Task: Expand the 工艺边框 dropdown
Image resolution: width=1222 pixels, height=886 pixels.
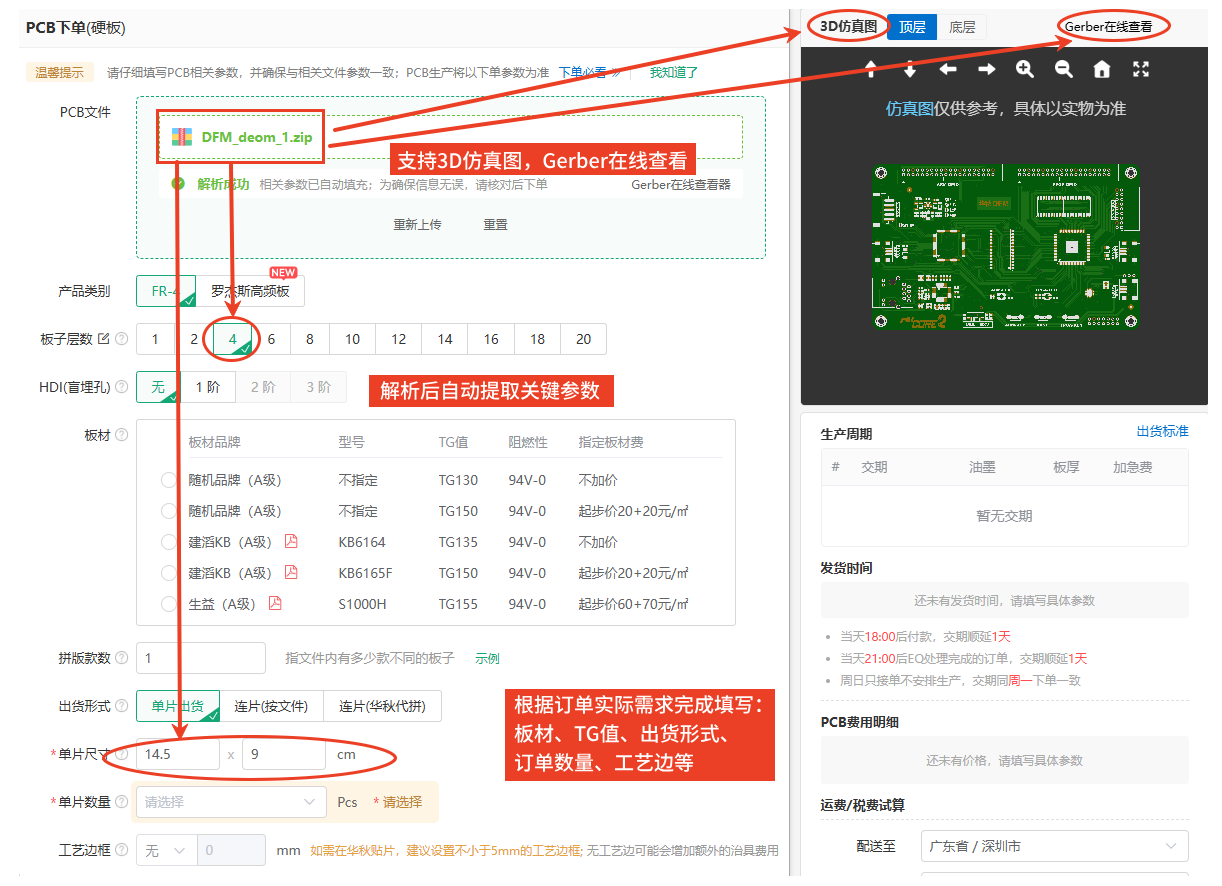Action: pos(165,850)
